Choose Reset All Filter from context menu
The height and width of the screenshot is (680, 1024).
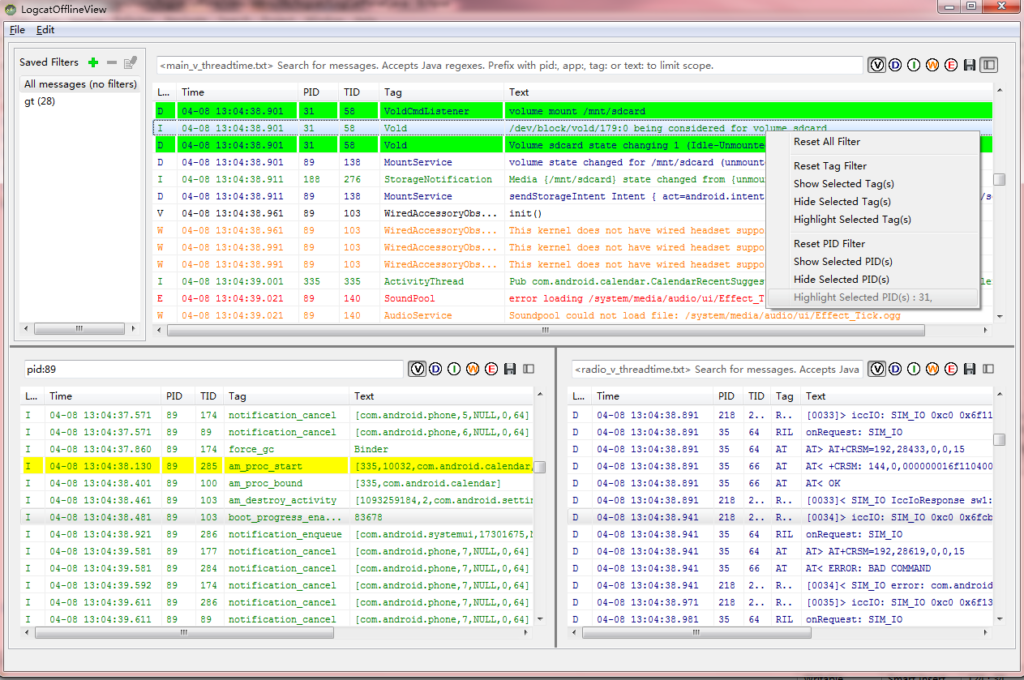[x=872, y=142]
